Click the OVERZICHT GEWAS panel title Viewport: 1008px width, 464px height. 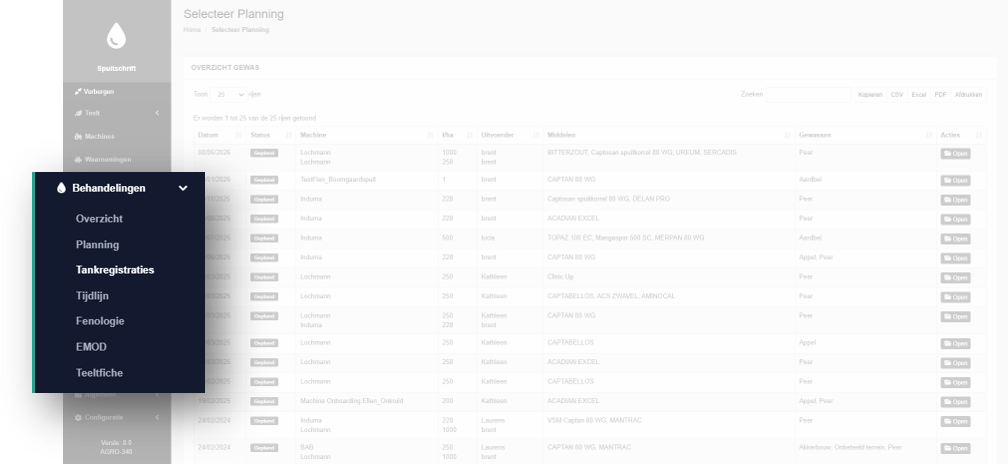coord(225,67)
